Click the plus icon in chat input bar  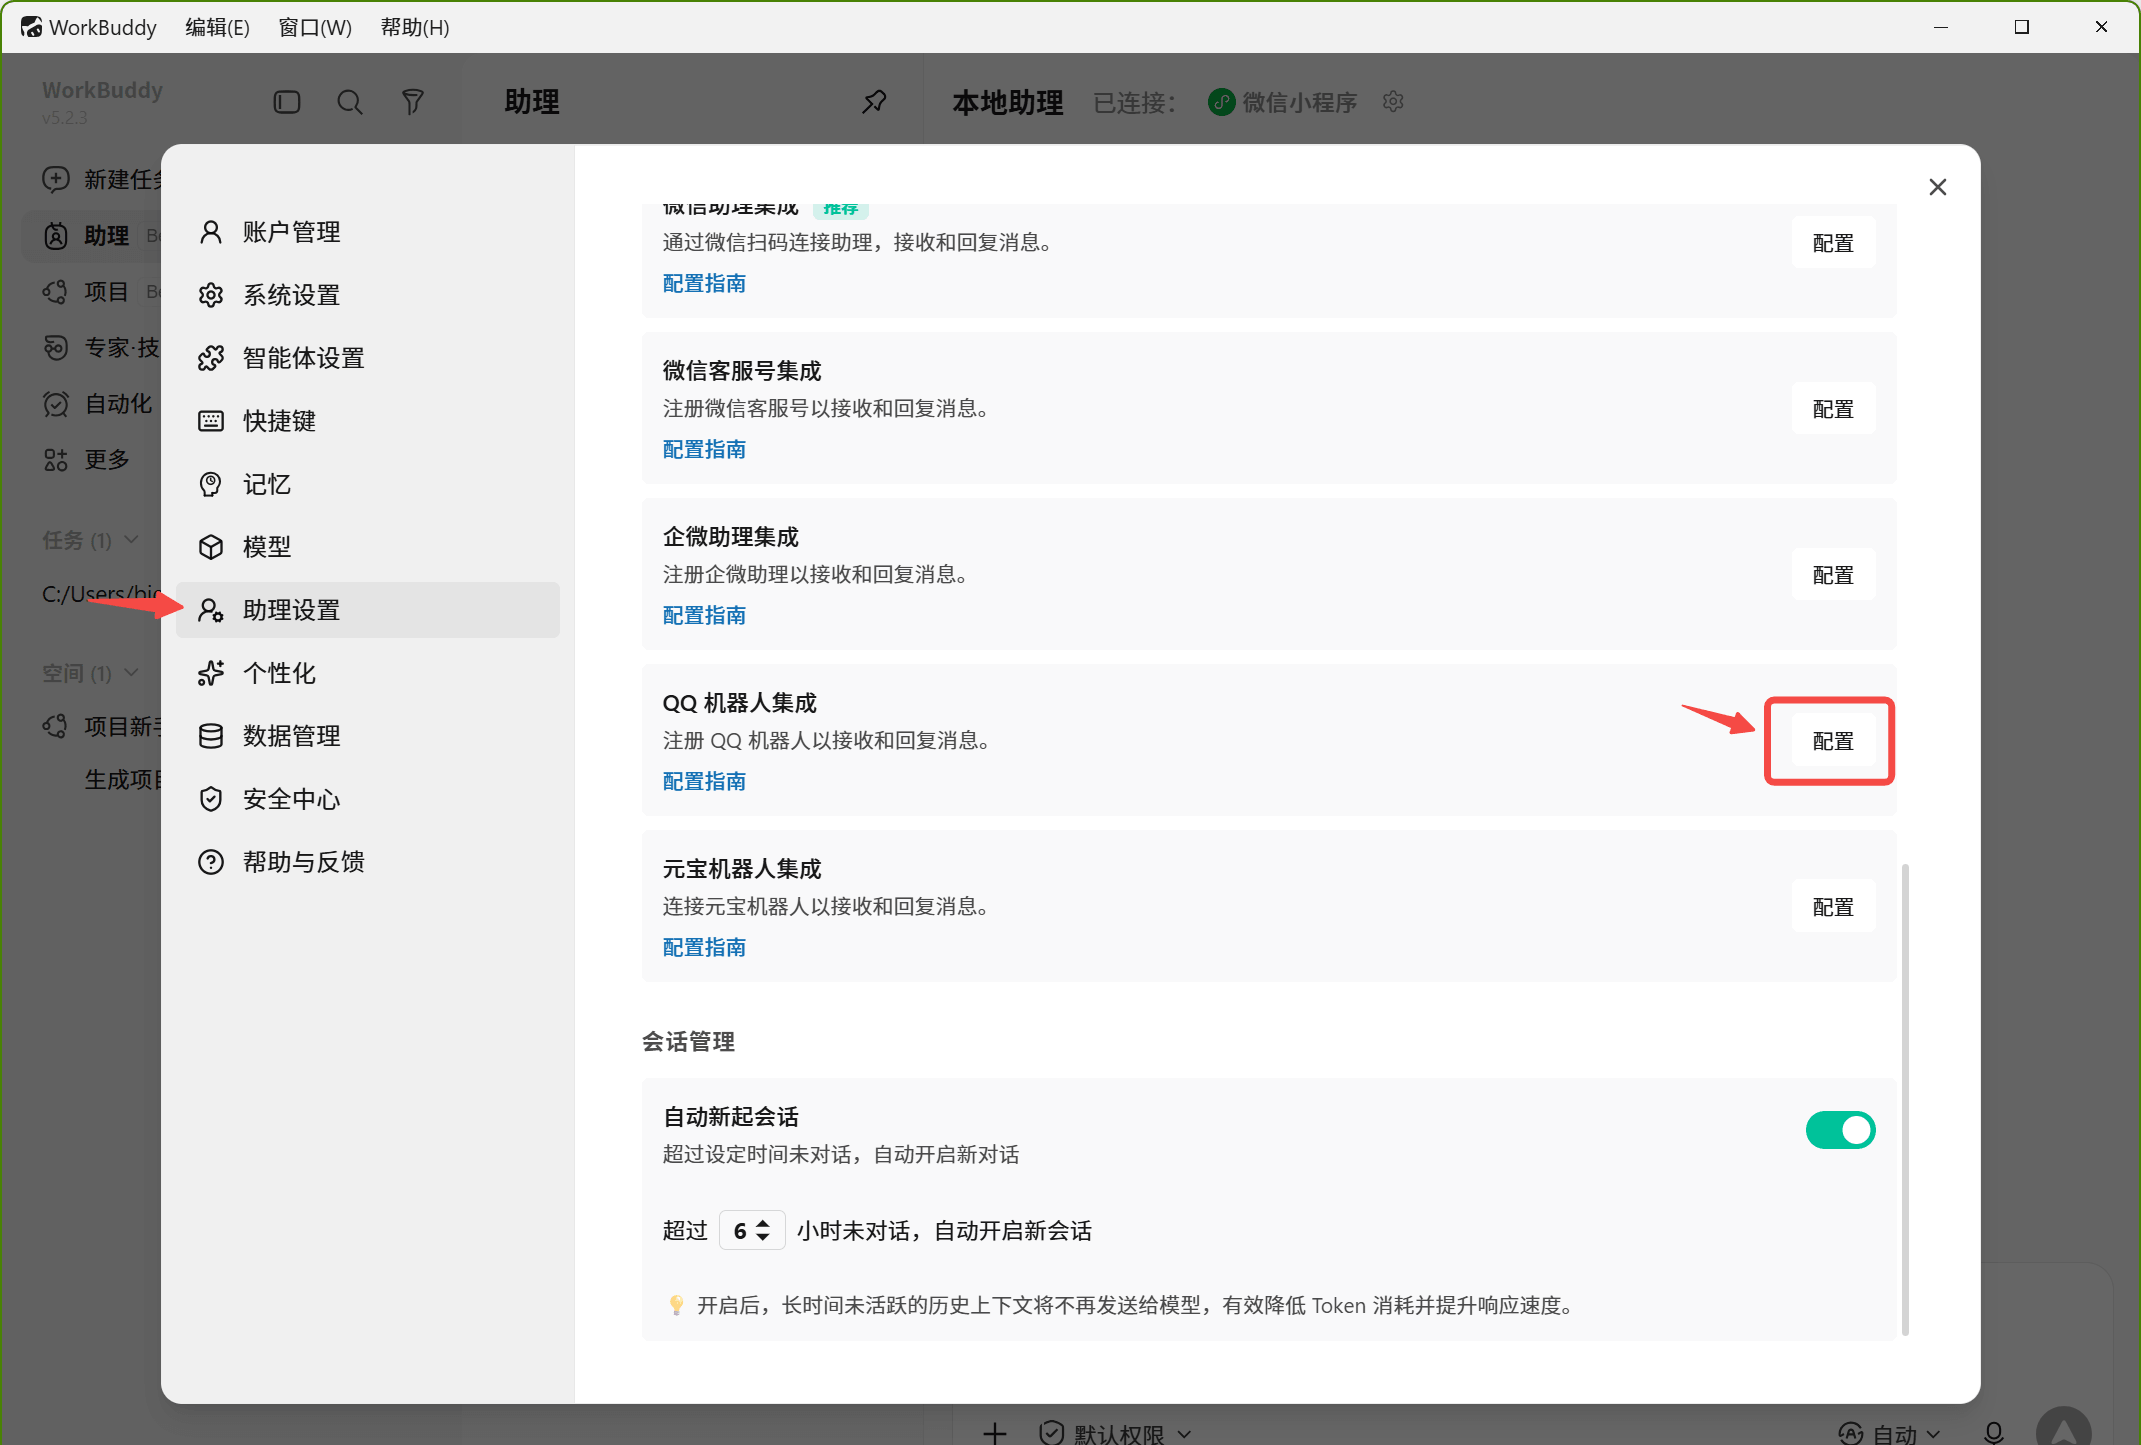click(x=995, y=1433)
